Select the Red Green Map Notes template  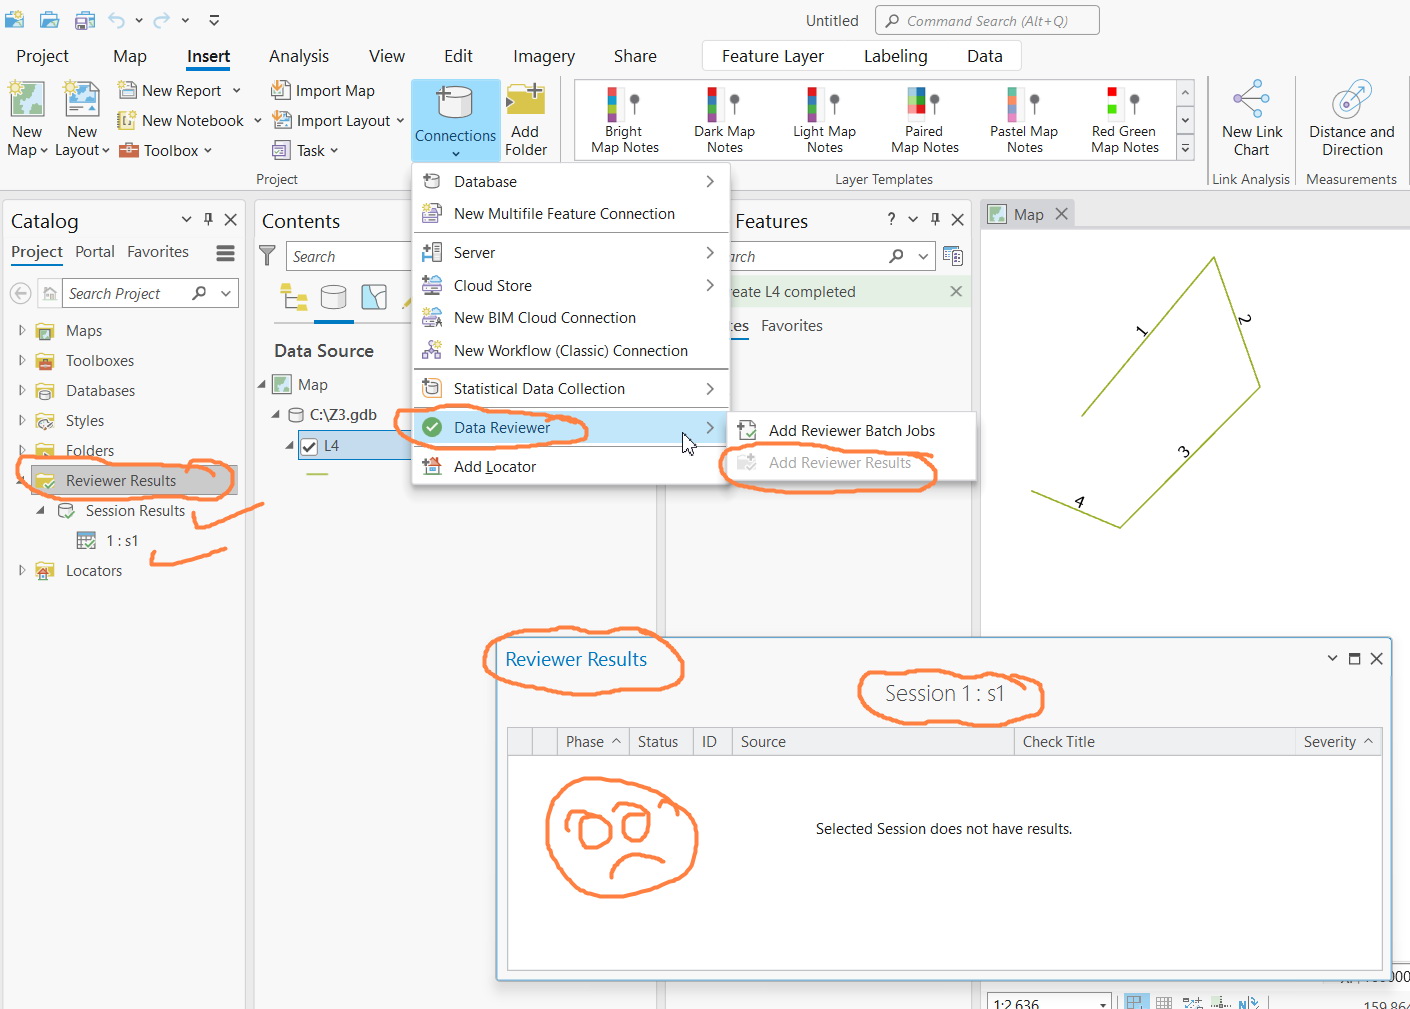tap(1125, 120)
